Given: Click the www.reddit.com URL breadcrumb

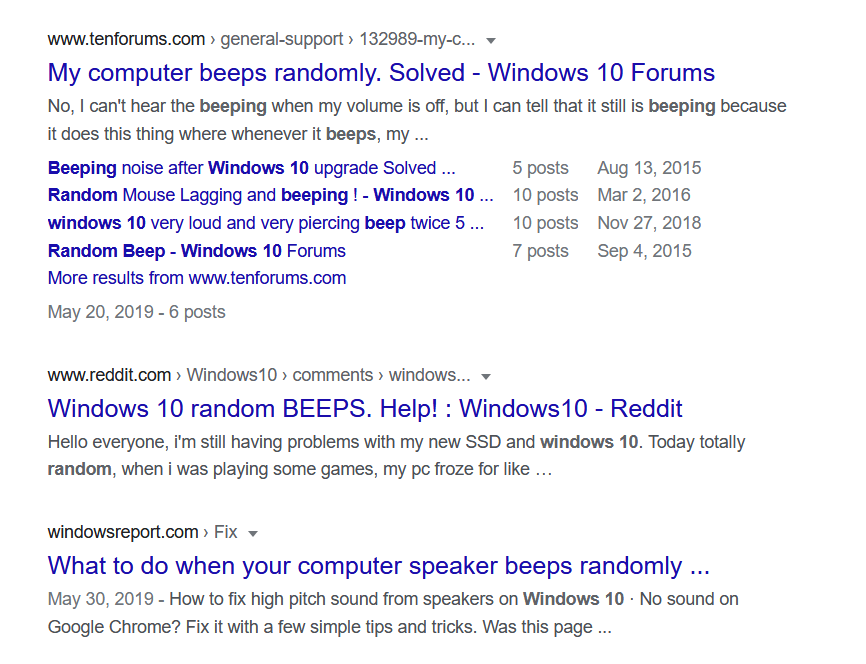Looking at the screenshot, I should [x=109, y=376].
